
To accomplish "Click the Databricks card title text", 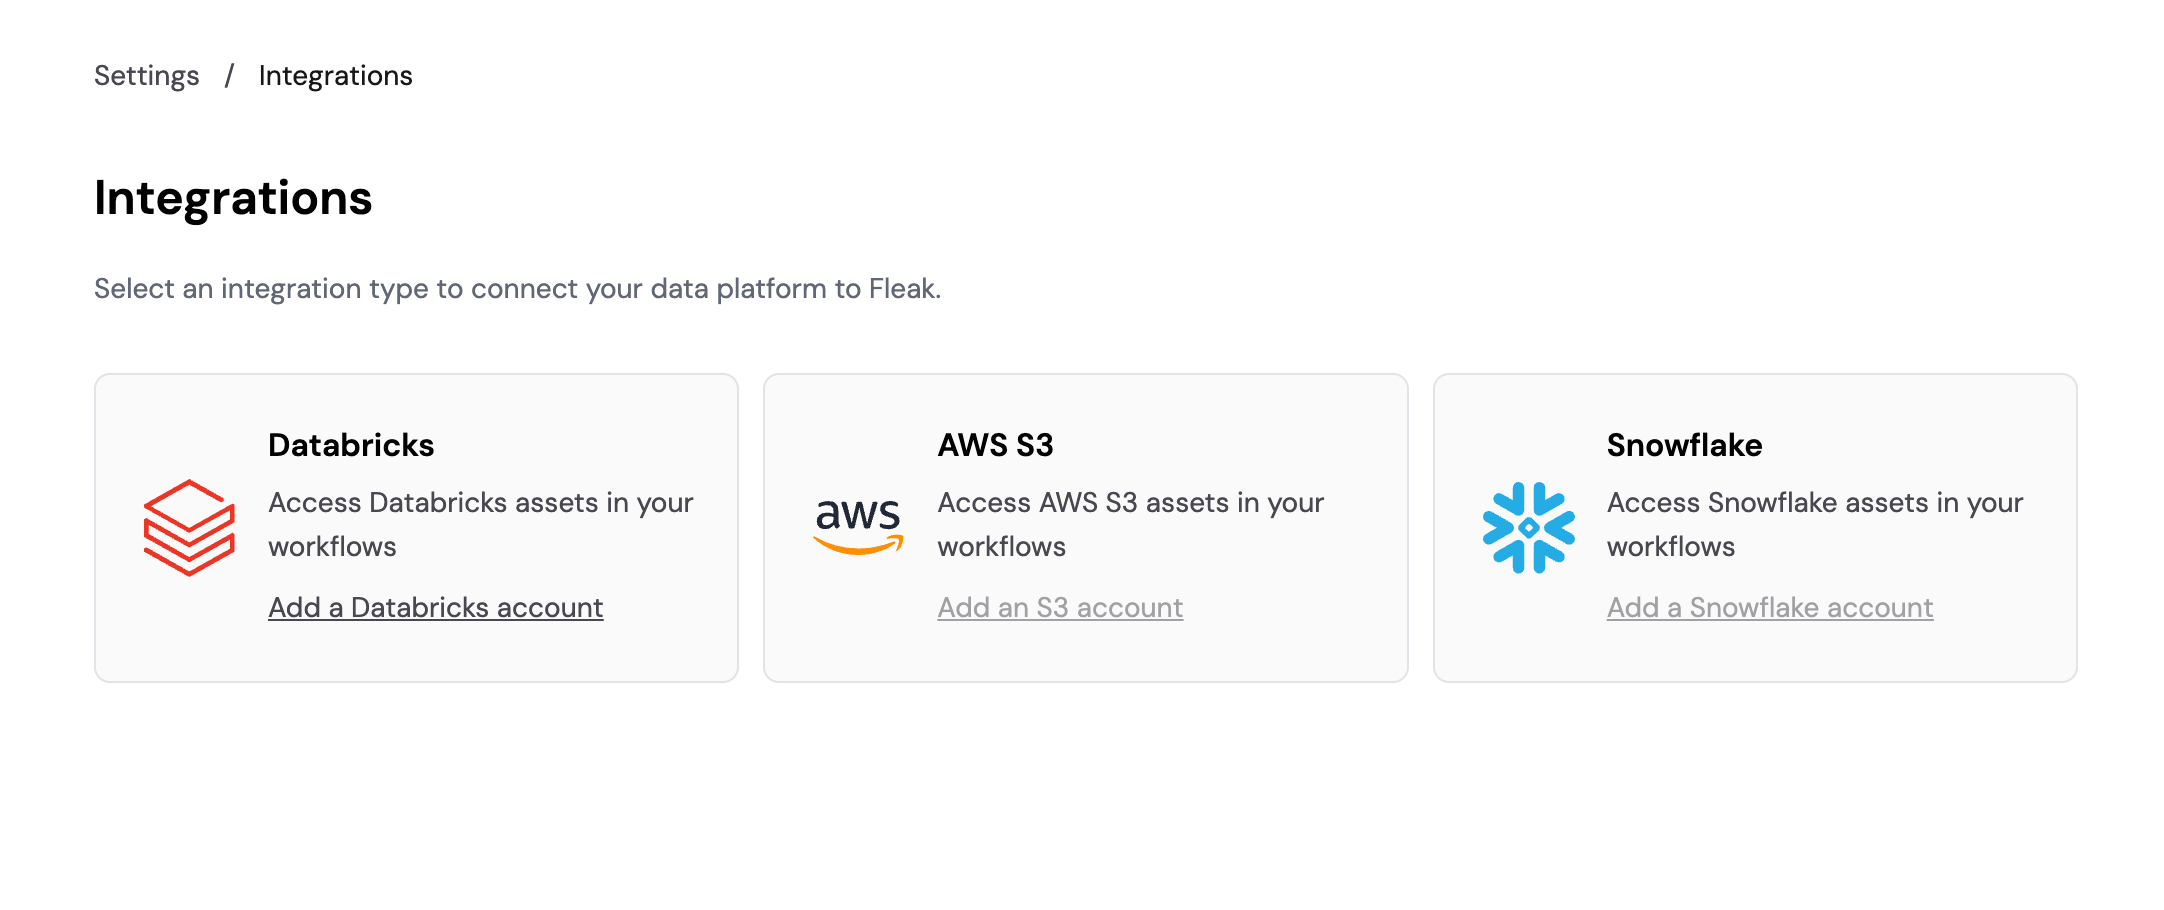I will tap(351, 445).
